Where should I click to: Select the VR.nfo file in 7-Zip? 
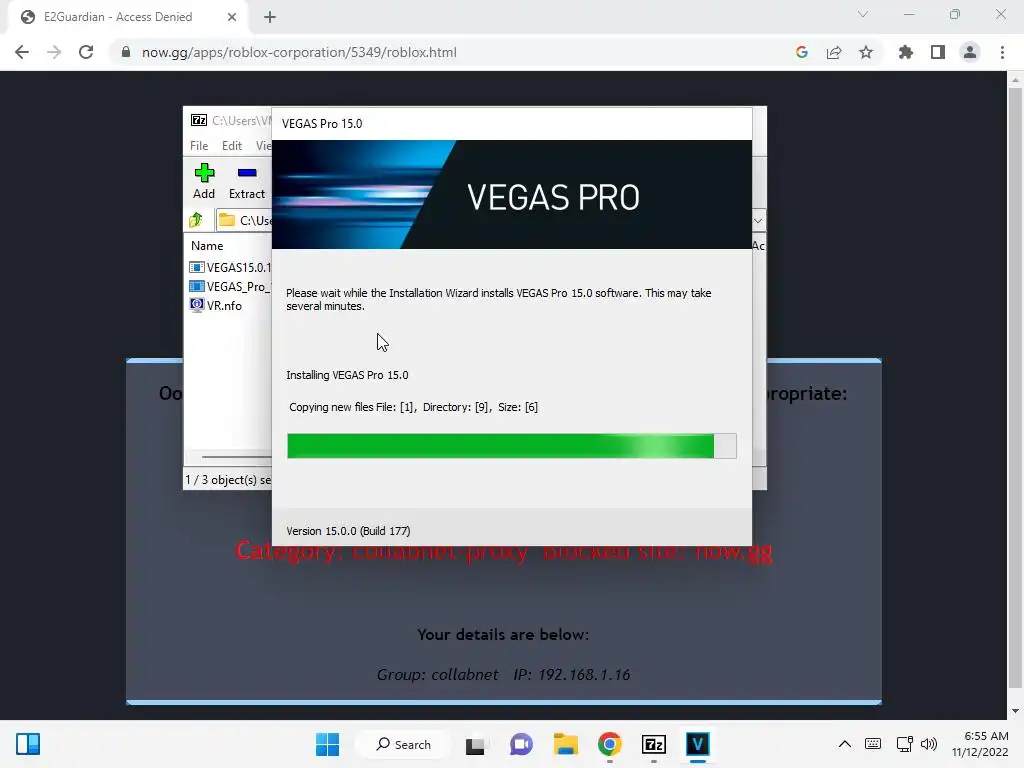pos(216,305)
